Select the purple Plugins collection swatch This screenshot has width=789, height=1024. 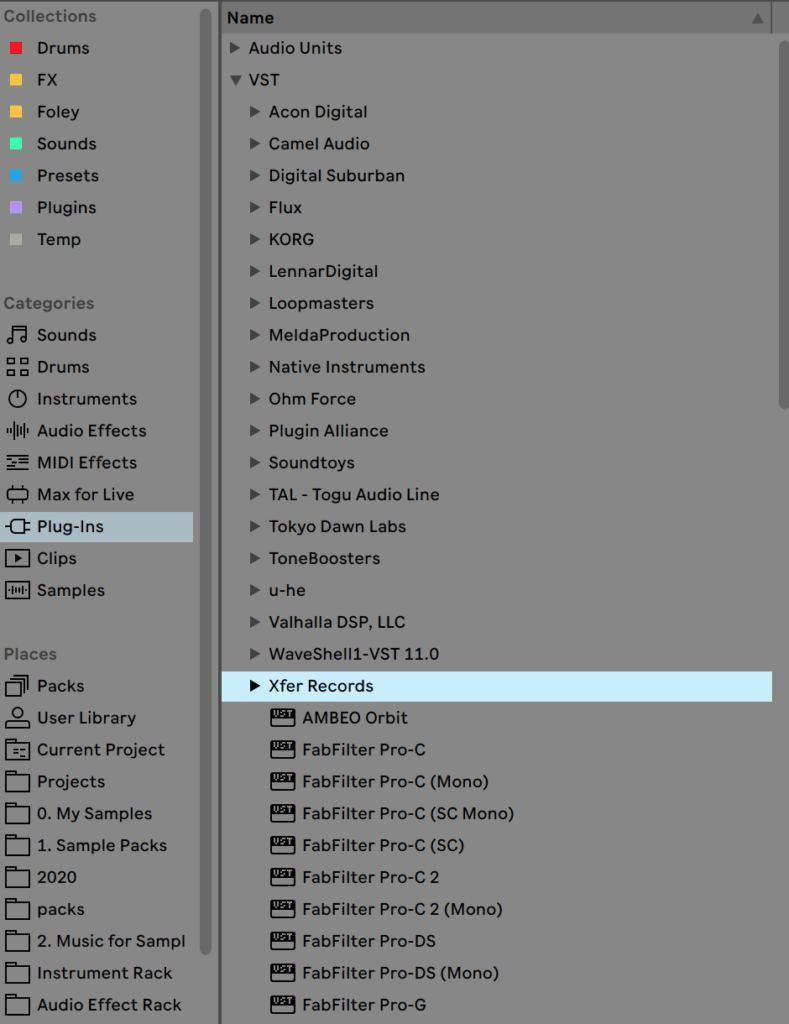pos(16,208)
